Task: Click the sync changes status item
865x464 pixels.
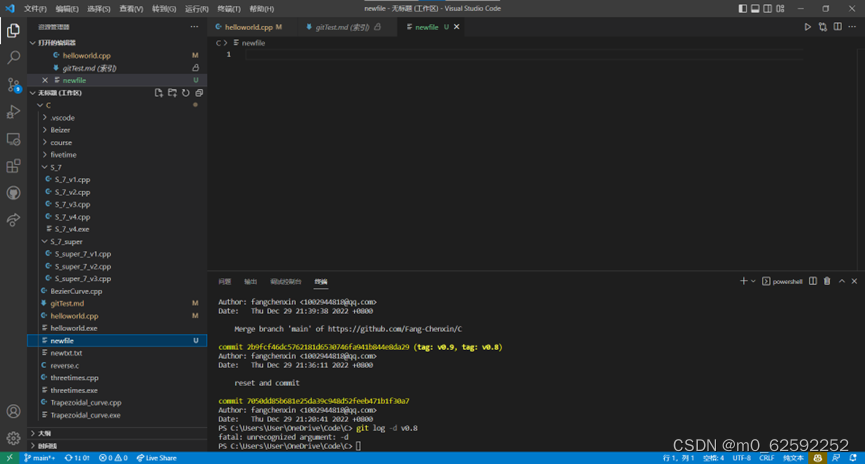Action: tap(77, 458)
